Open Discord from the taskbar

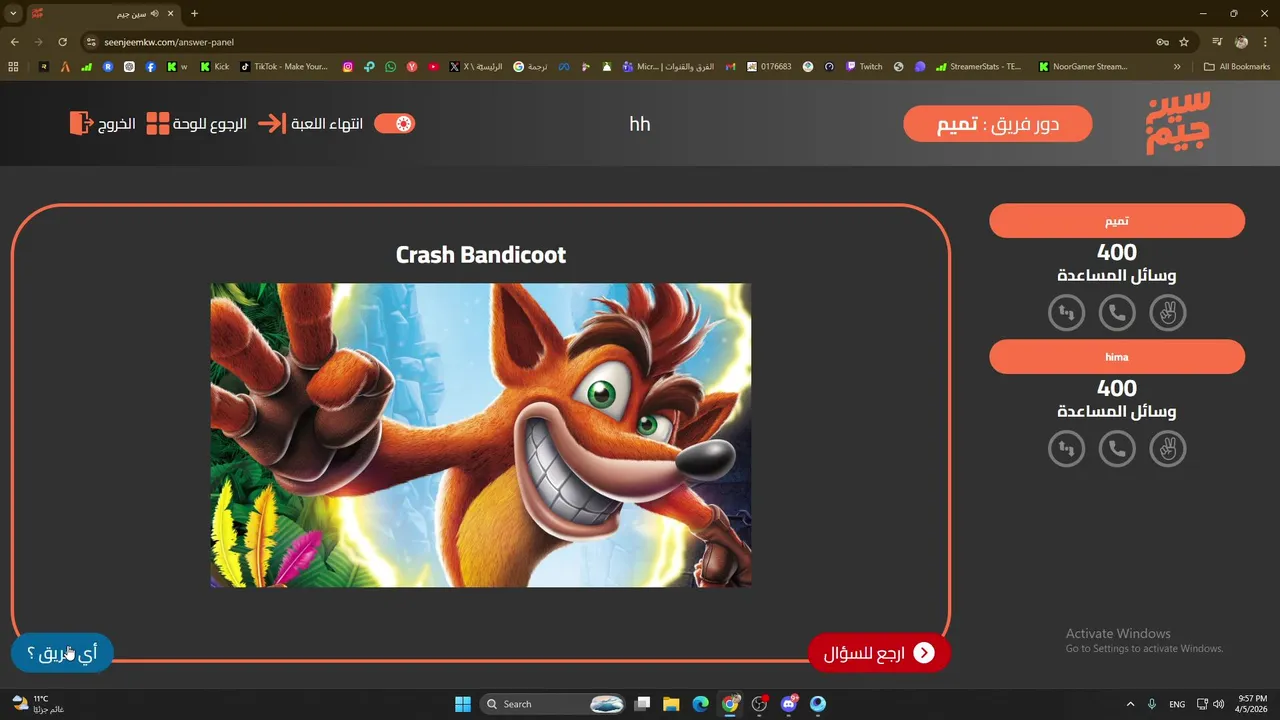tap(789, 704)
